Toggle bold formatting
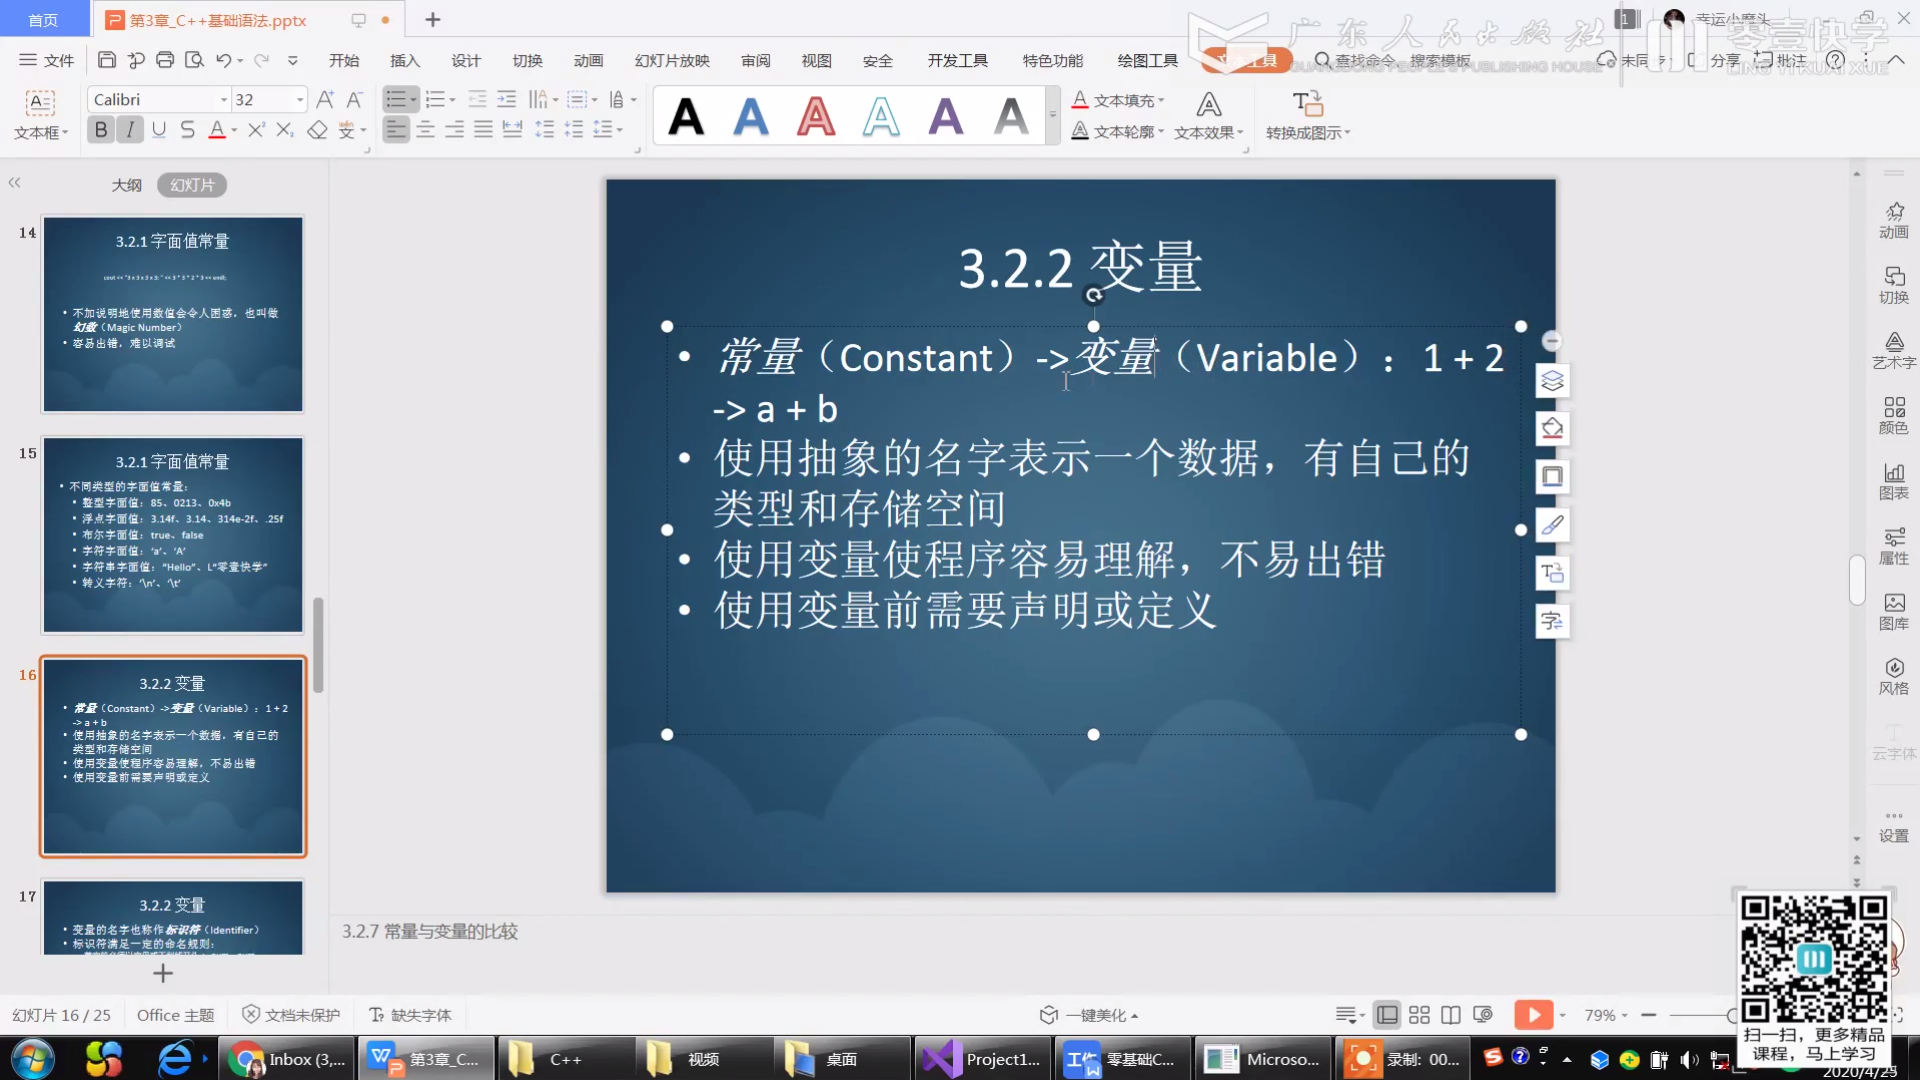 point(101,130)
